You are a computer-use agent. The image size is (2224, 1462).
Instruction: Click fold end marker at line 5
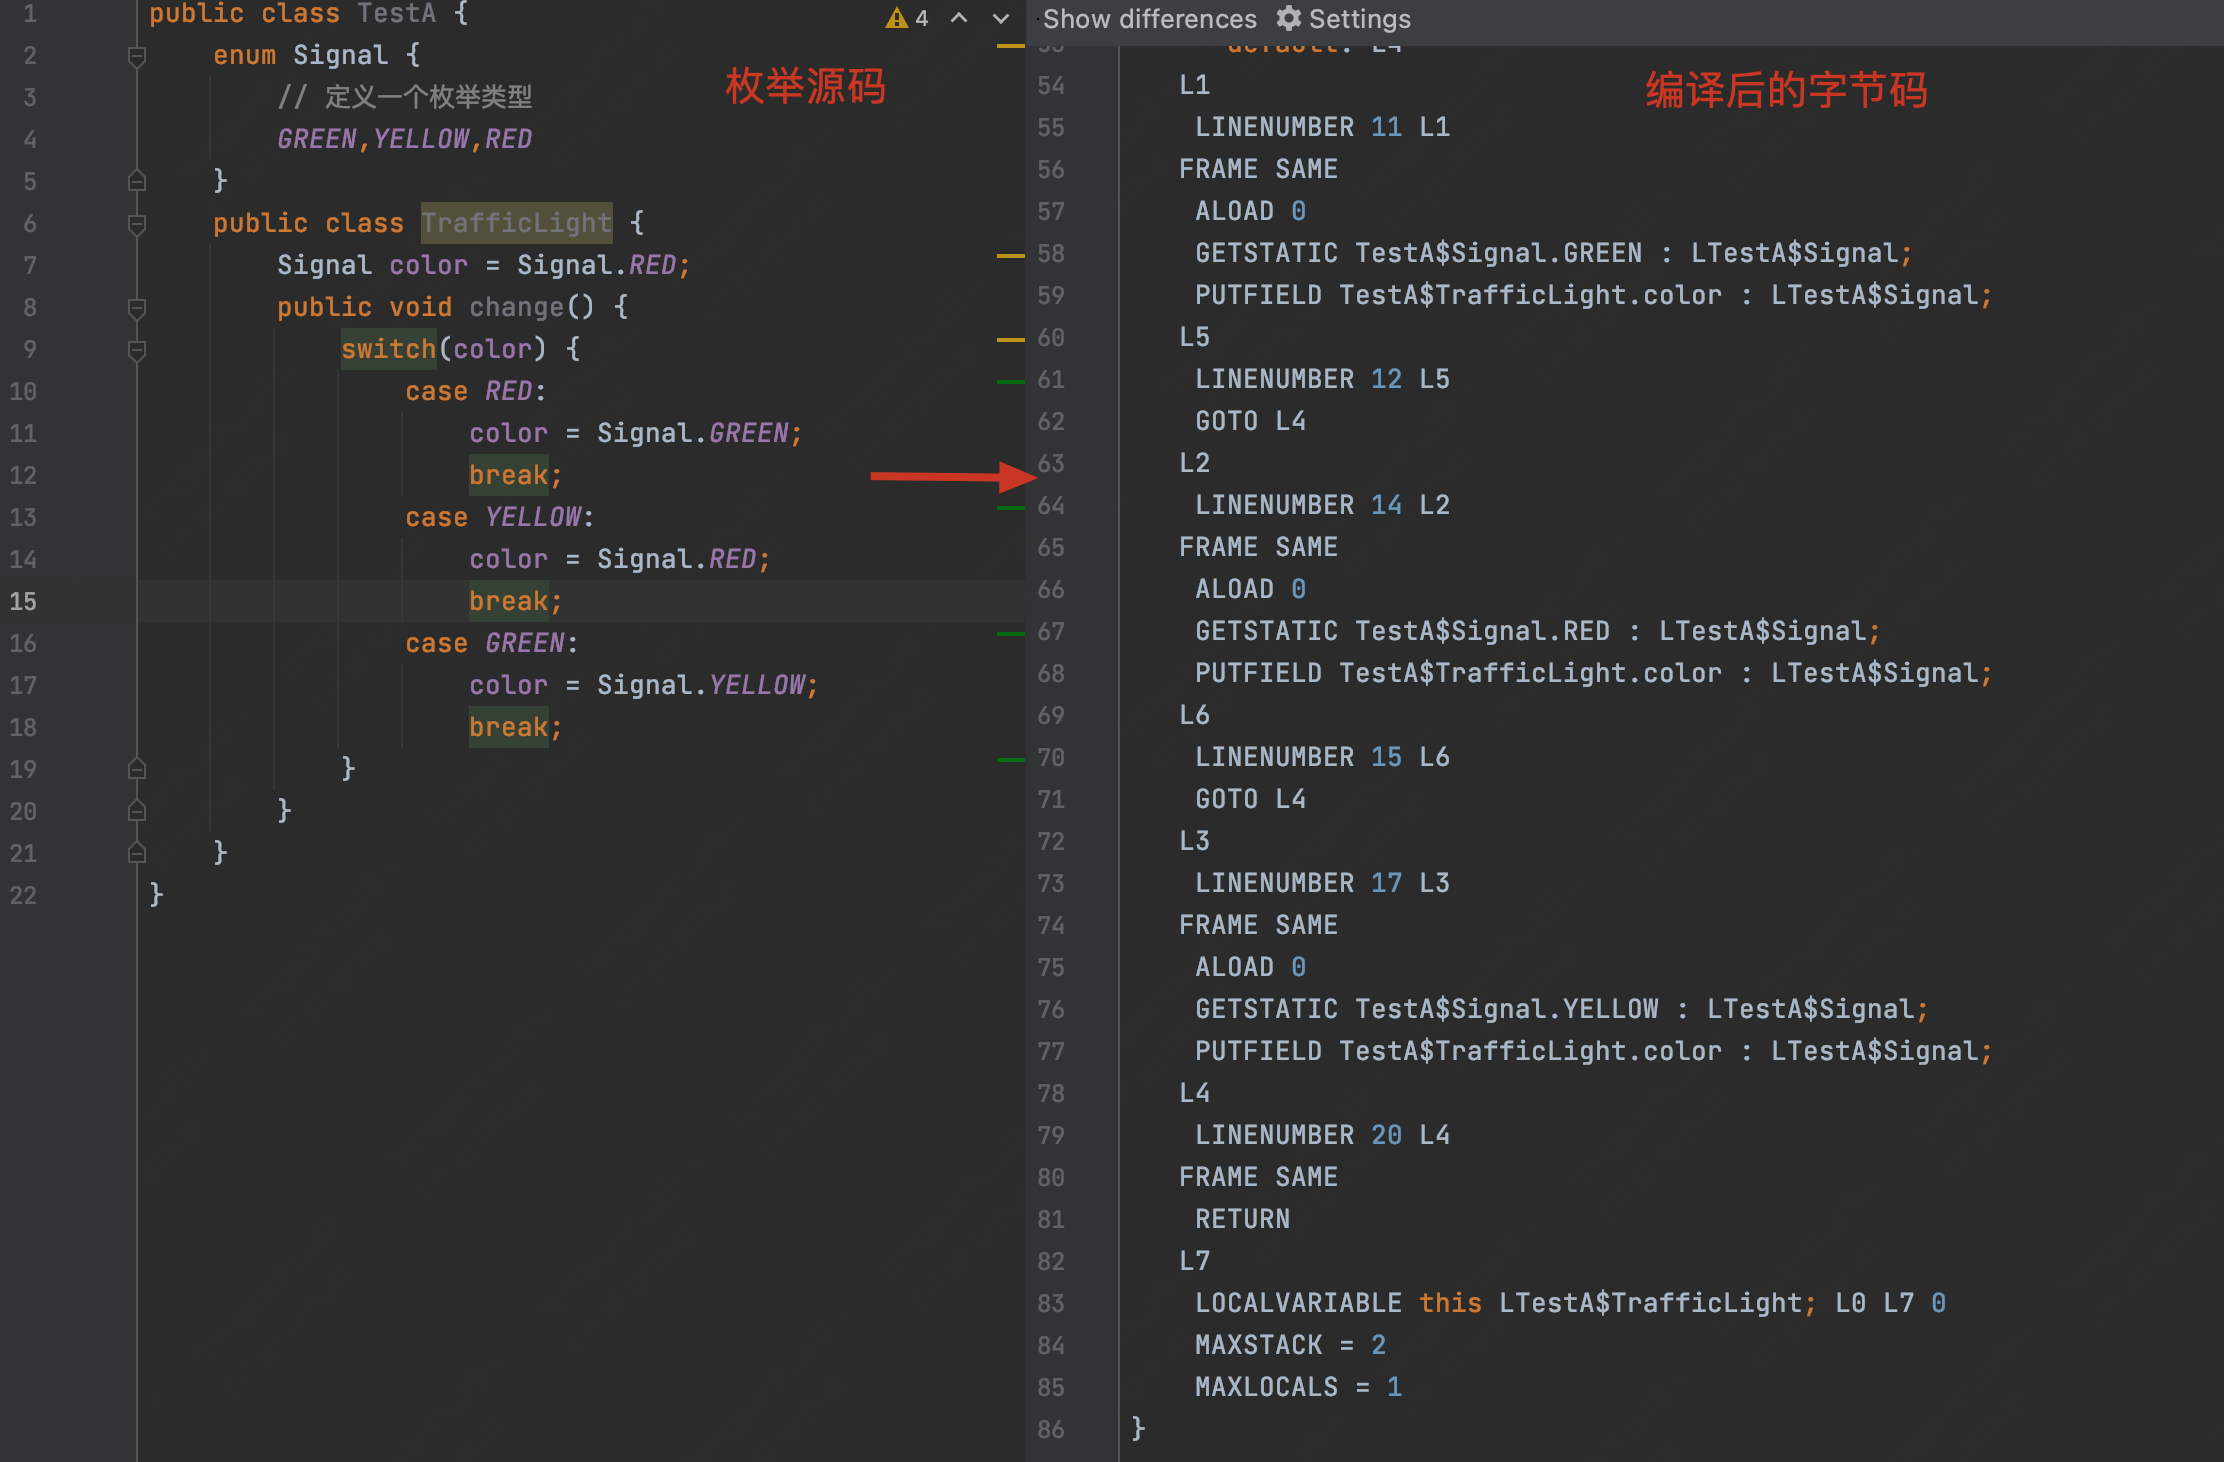137,181
